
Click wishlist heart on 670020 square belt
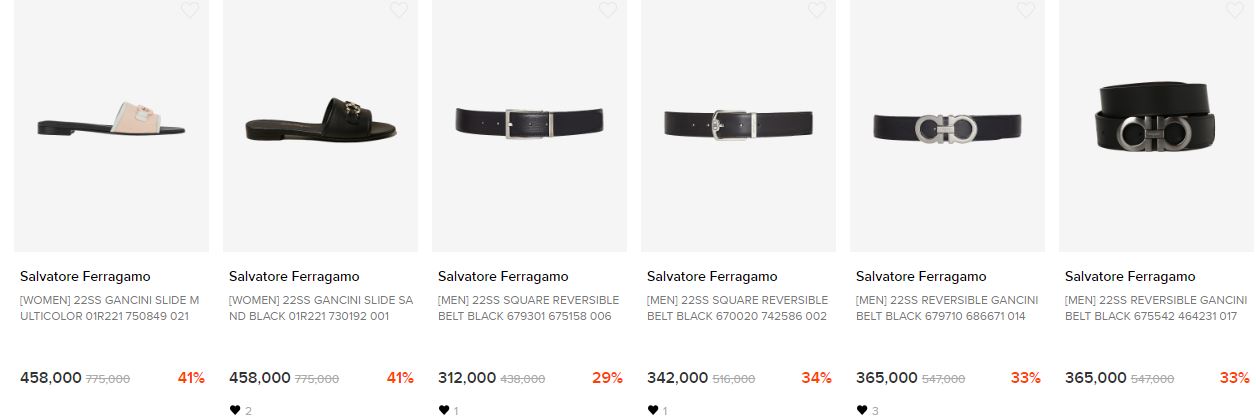(x=816, y=10)
